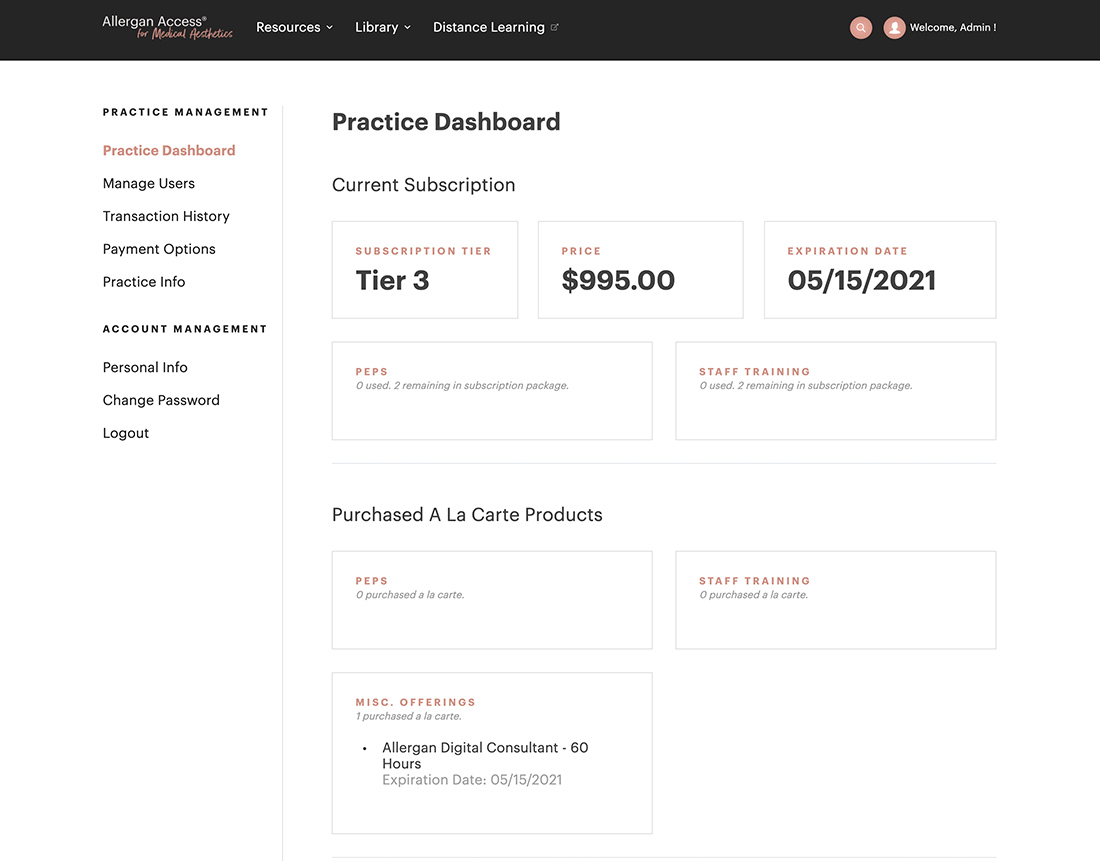The width and height of the screenshot is (1100, 861).
Task: Open Payment Options
Action: tap(159, 249)
